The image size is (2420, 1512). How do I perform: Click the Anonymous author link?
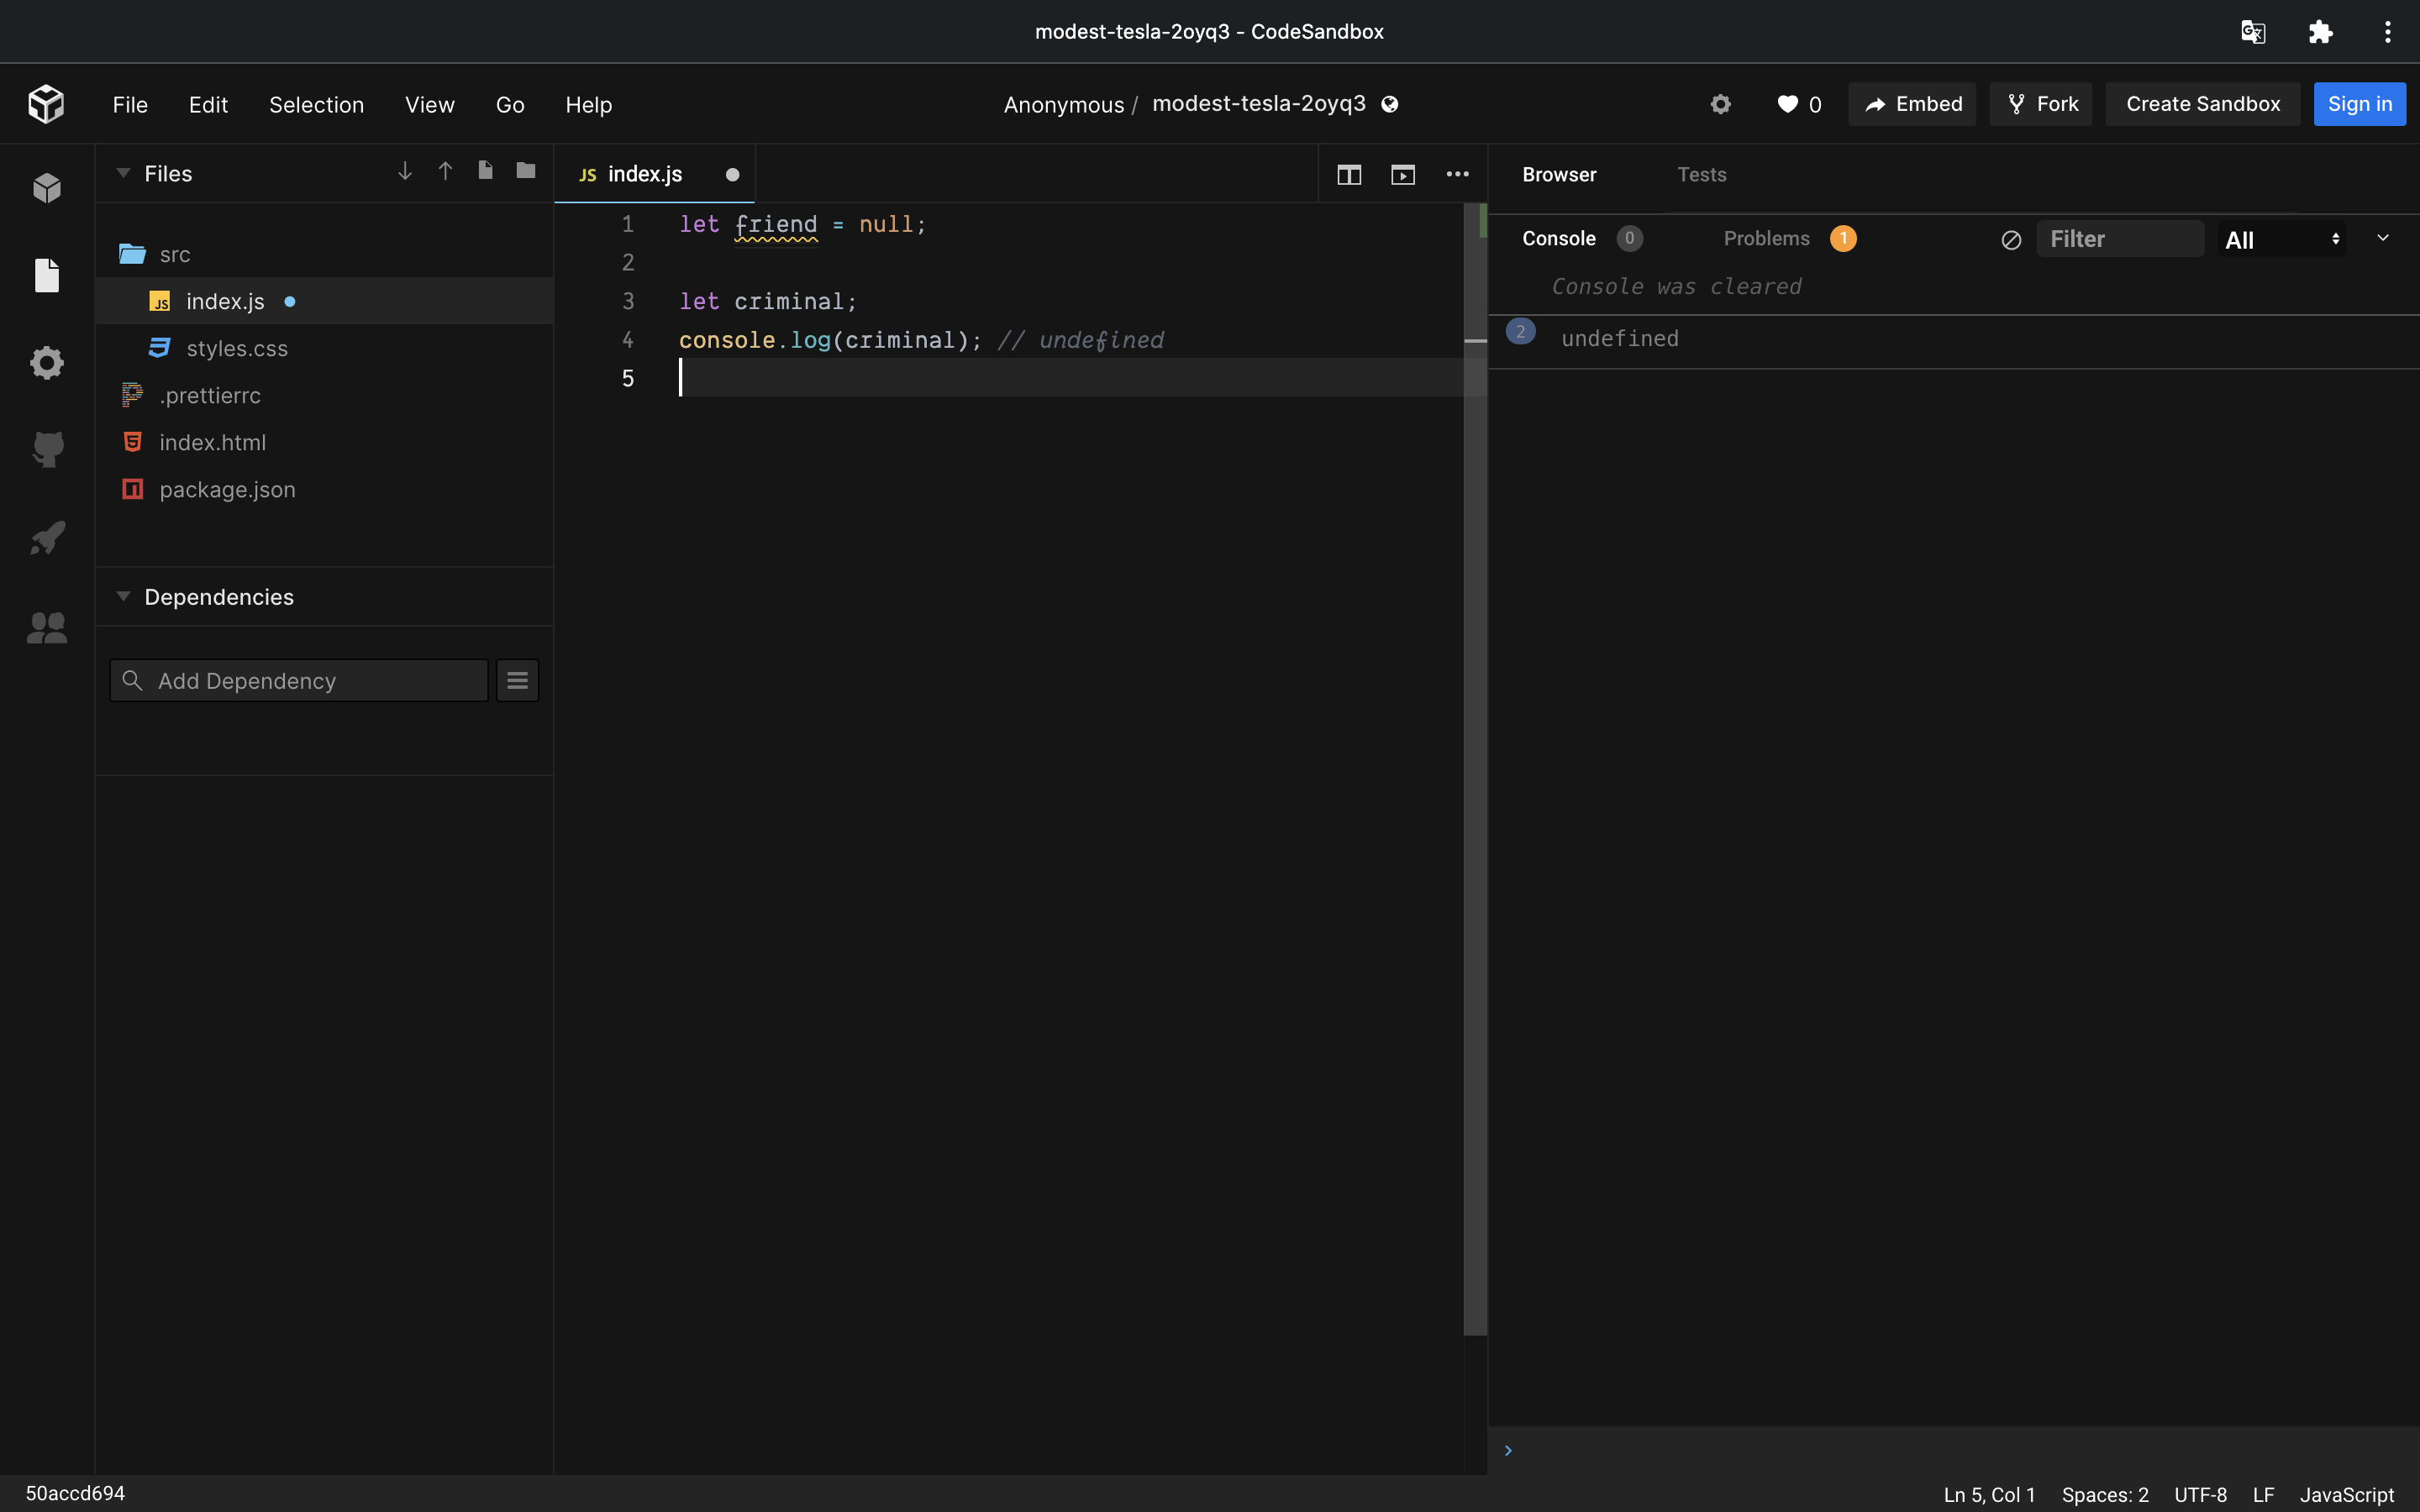pos(1063,105)
